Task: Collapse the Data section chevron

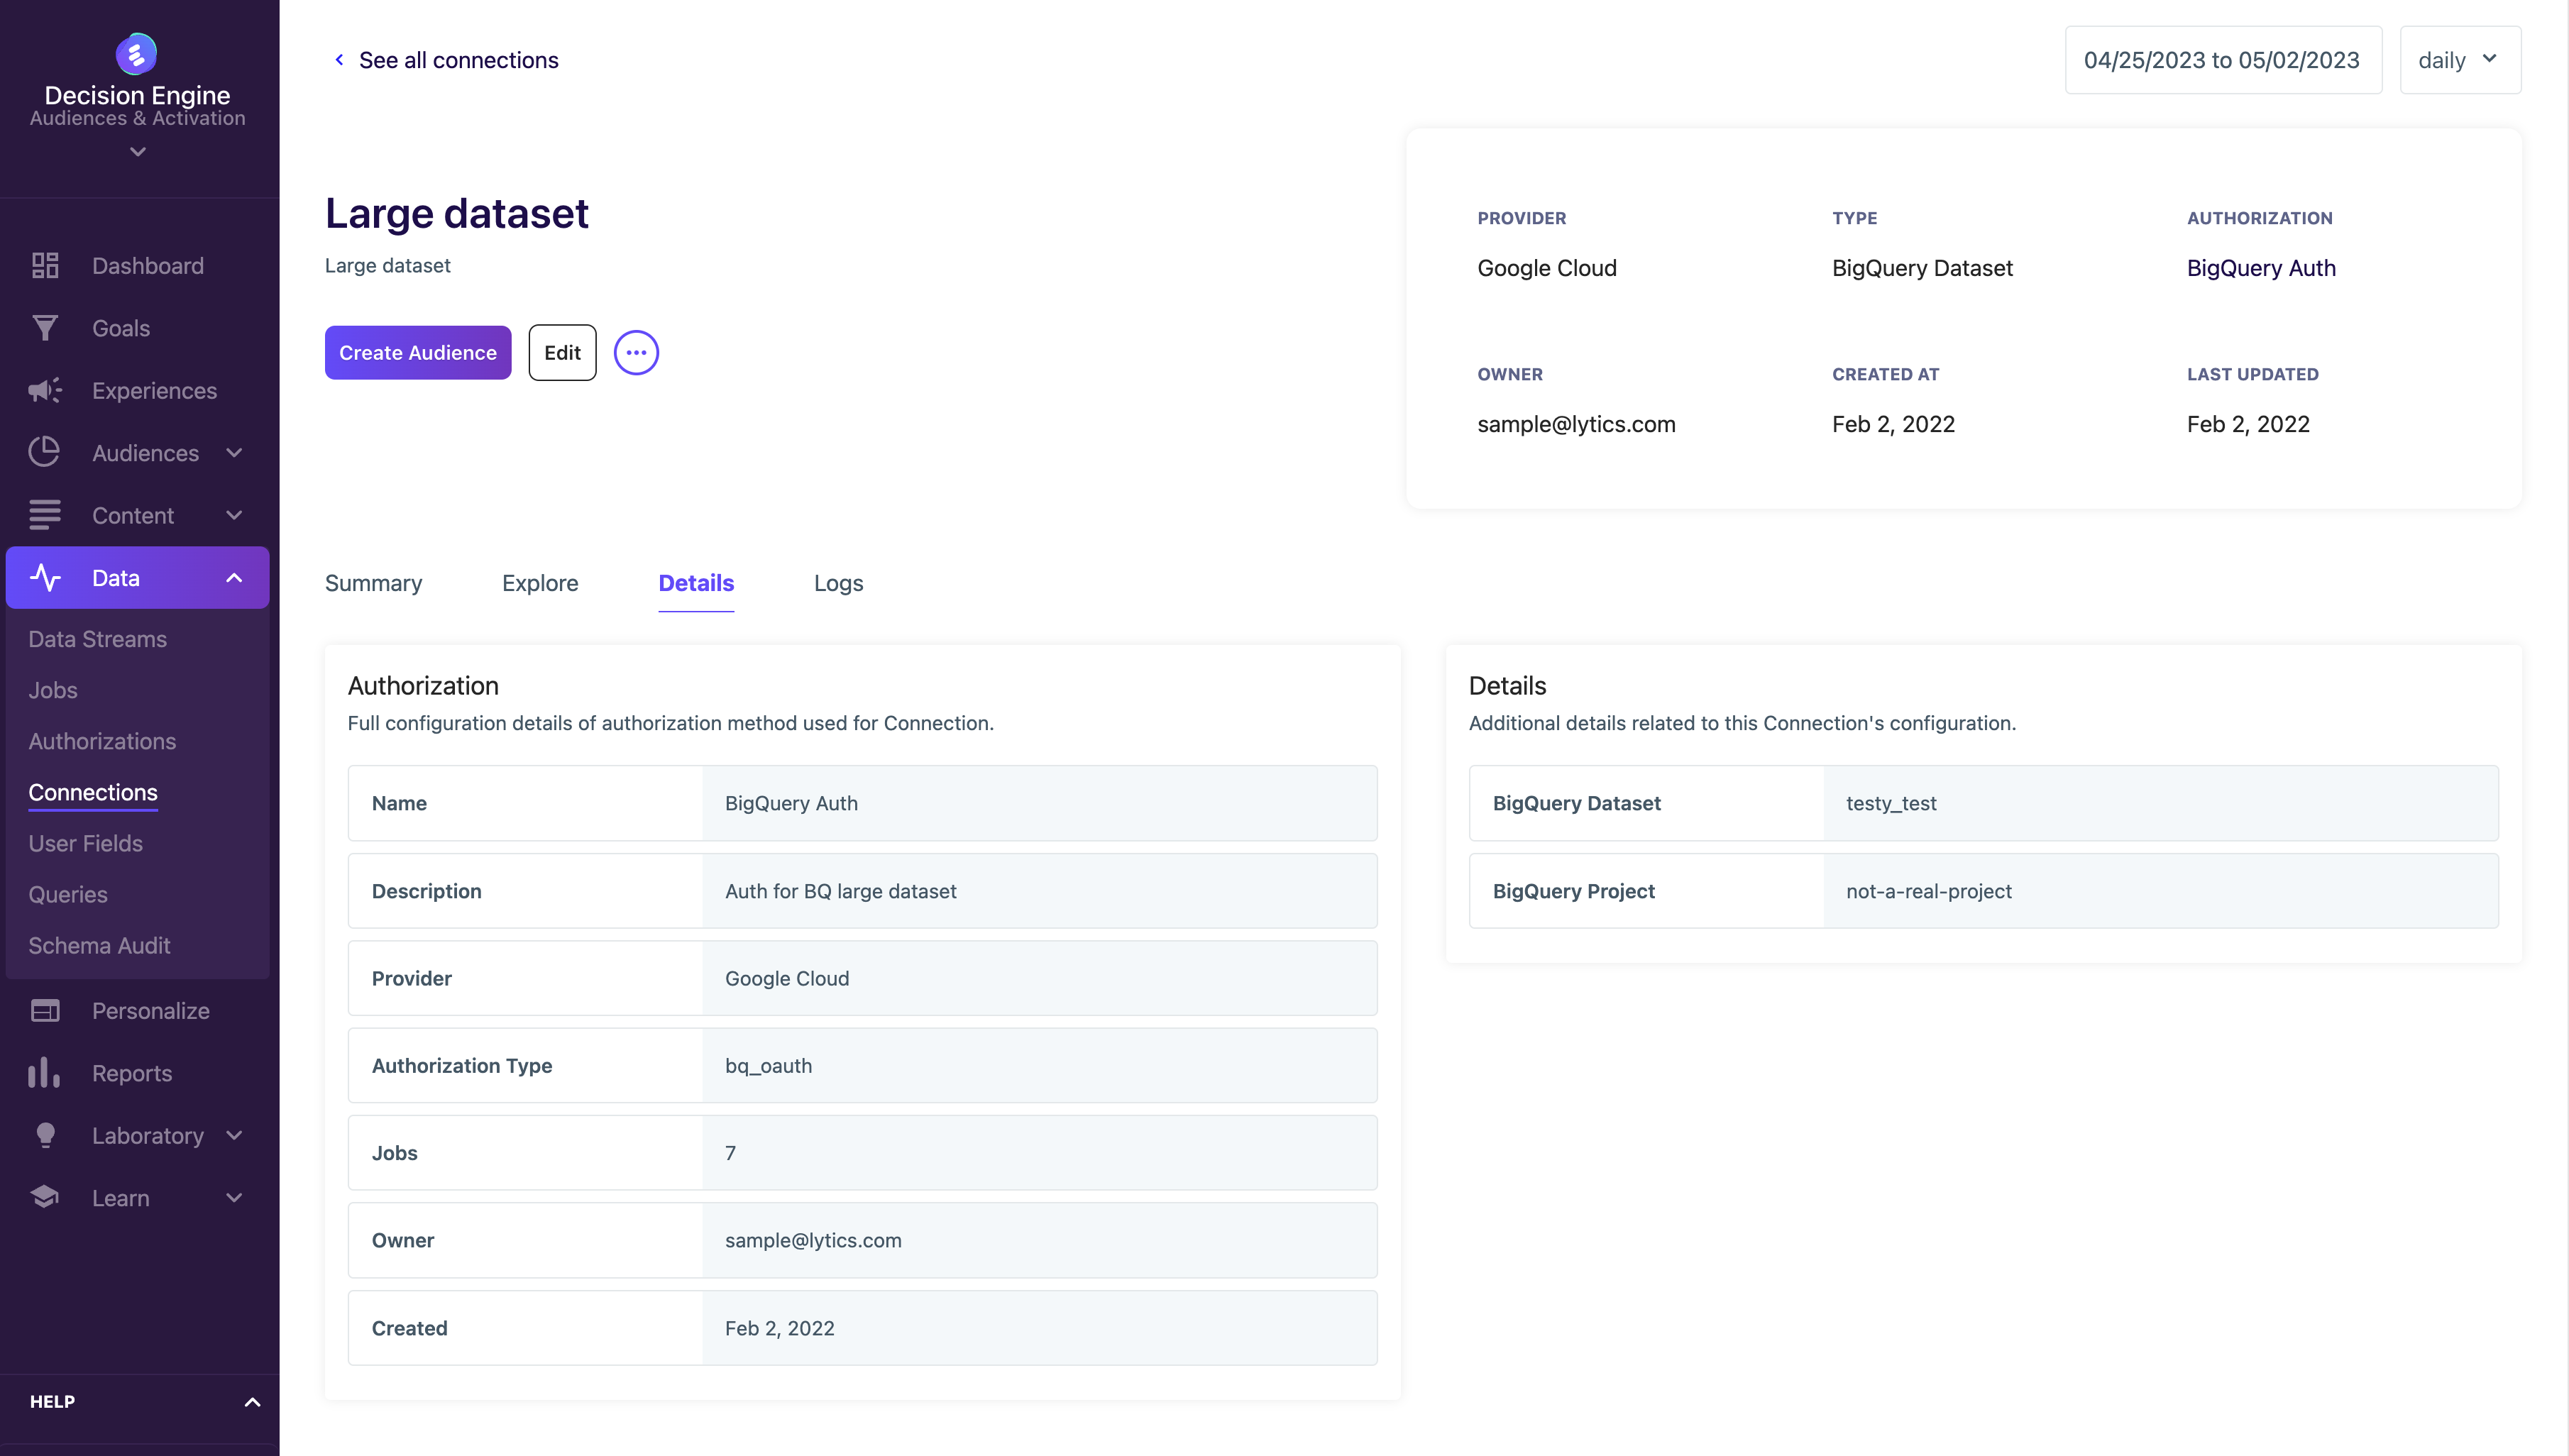Action: pos(235,578)
